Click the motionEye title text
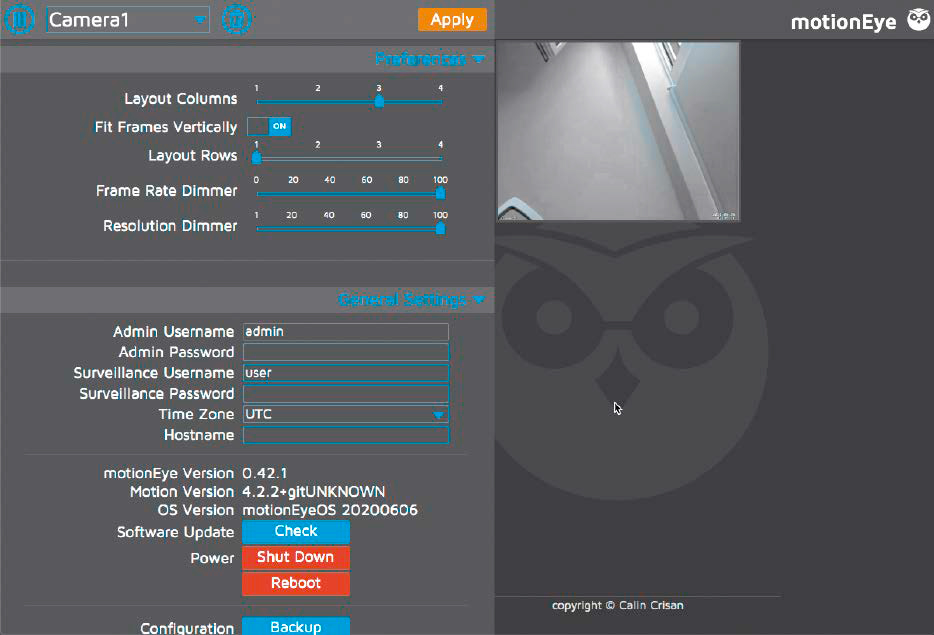The image size is (934, 635). (843, 21)
